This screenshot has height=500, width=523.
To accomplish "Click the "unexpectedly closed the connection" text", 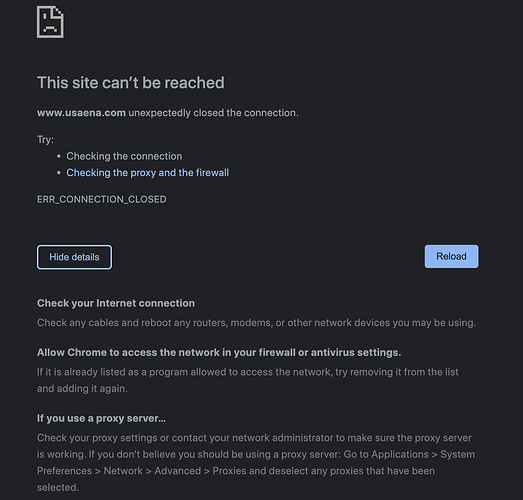I will (x=213, y=113).
